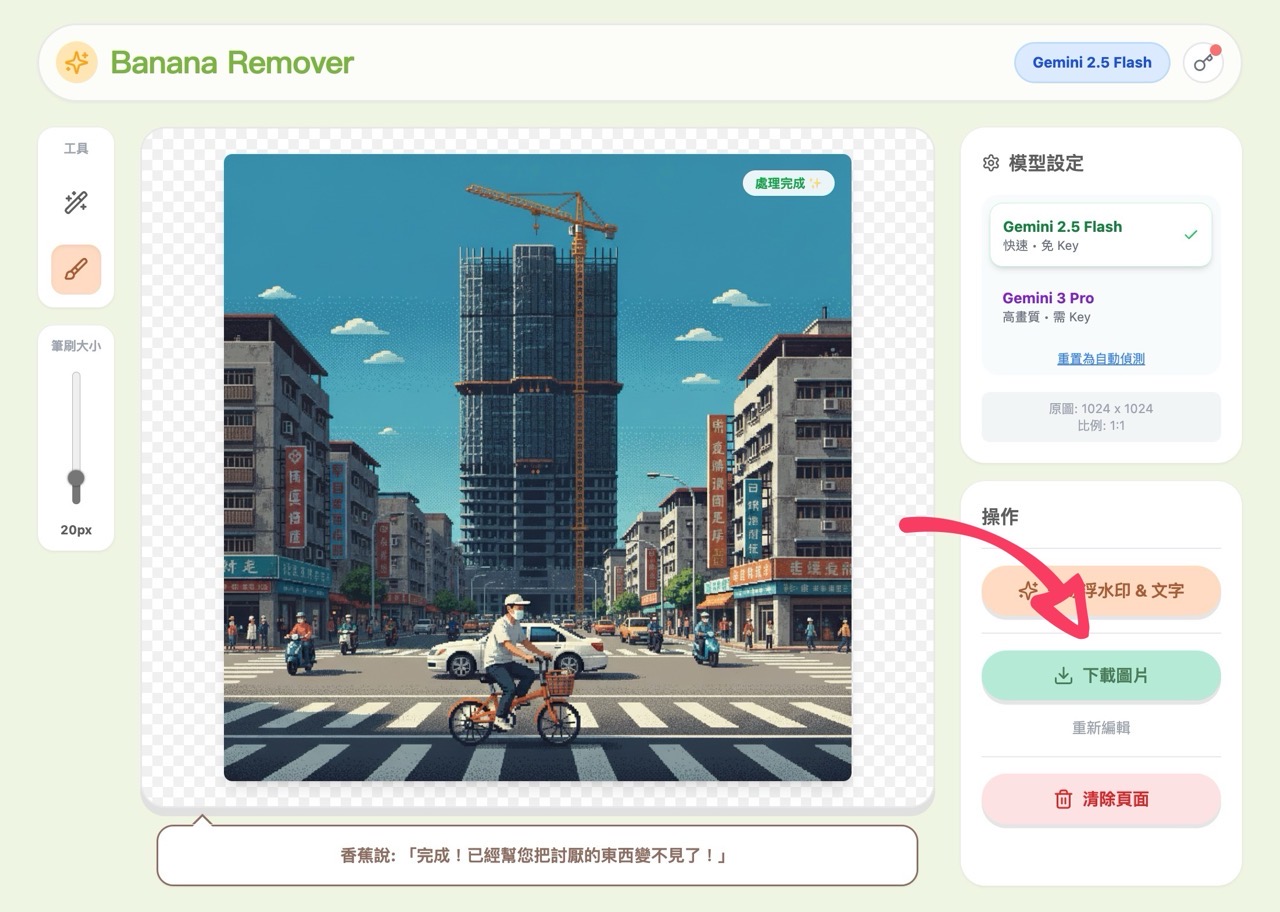Click the download arrow icon for 下載圖片

[1063, 676]
